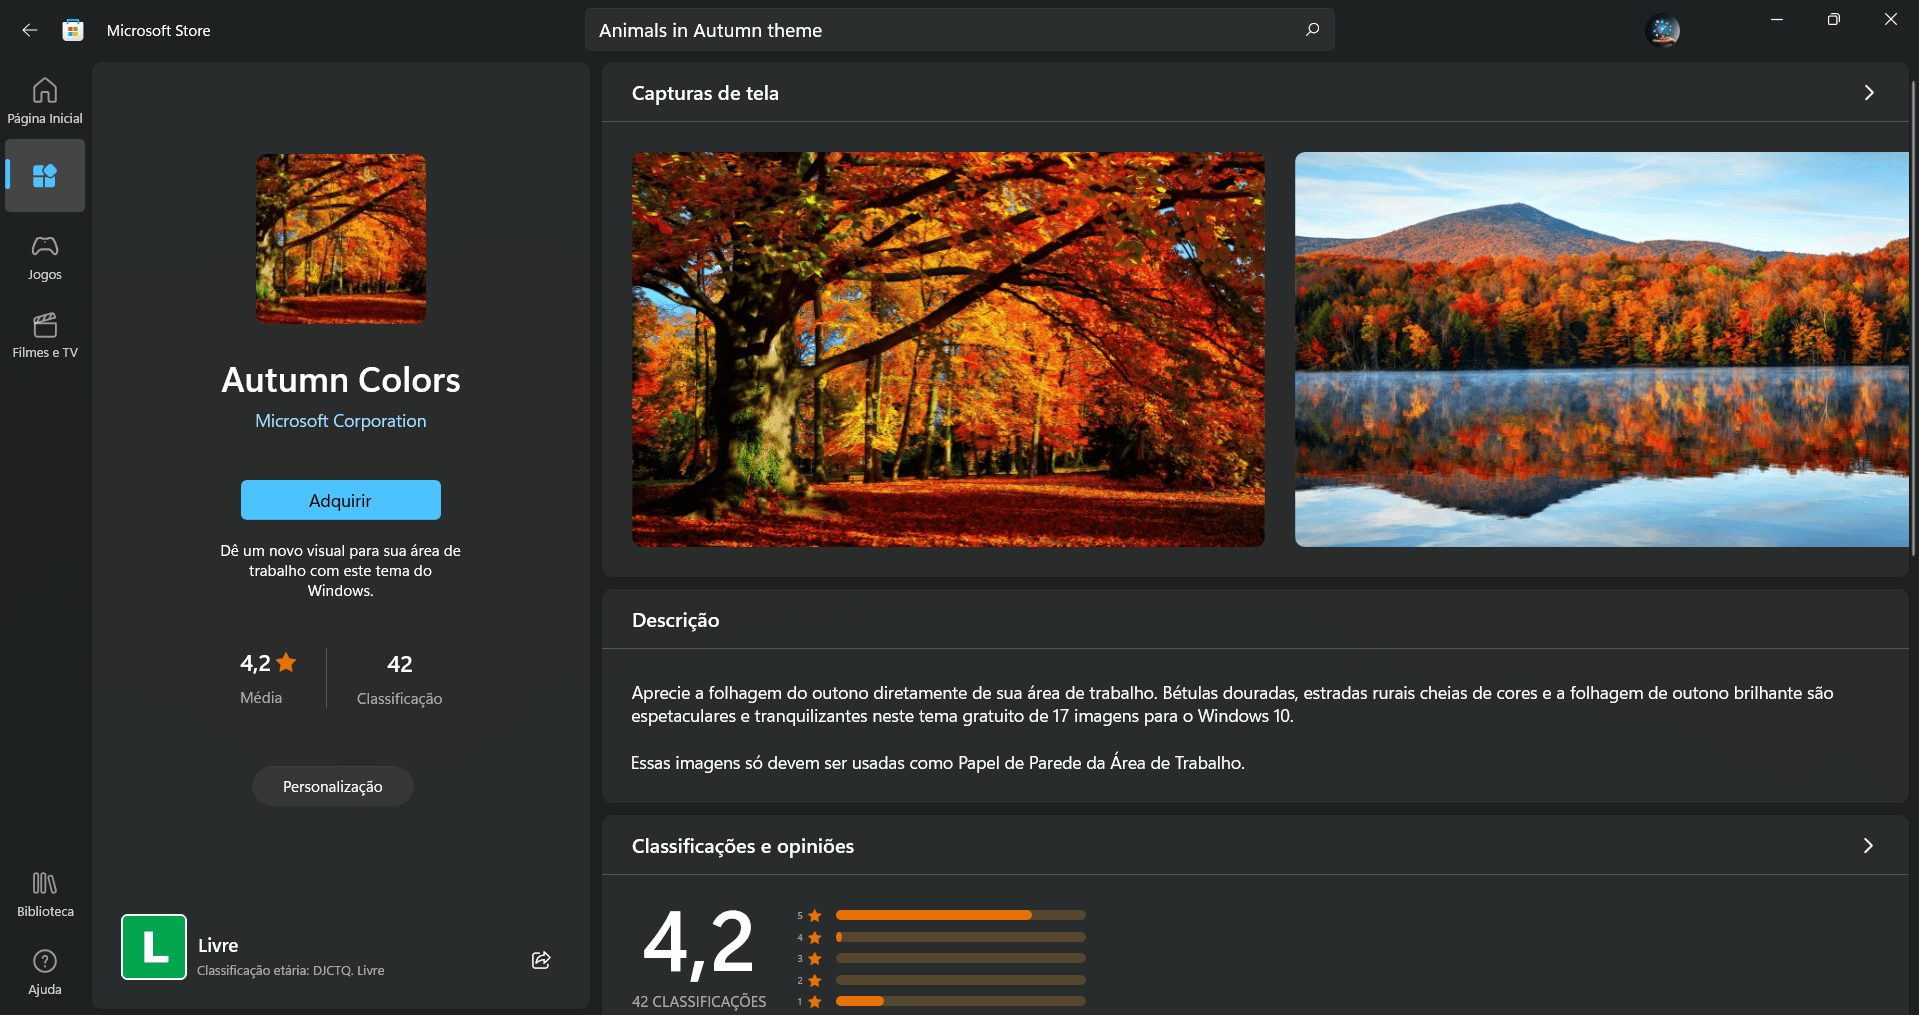The image size is (1919, 1015).
Task: Click the Microsoft Store logo
Action: [x=72, y=30]
